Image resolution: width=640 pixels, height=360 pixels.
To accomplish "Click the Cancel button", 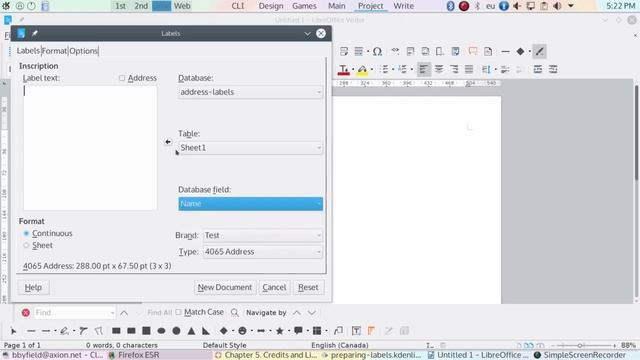I will click(x=274, y=287).
